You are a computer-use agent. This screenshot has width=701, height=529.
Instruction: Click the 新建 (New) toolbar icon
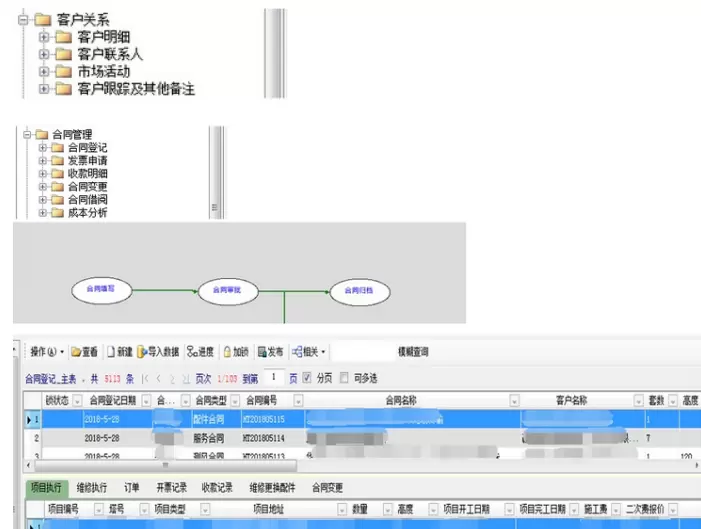111,352
